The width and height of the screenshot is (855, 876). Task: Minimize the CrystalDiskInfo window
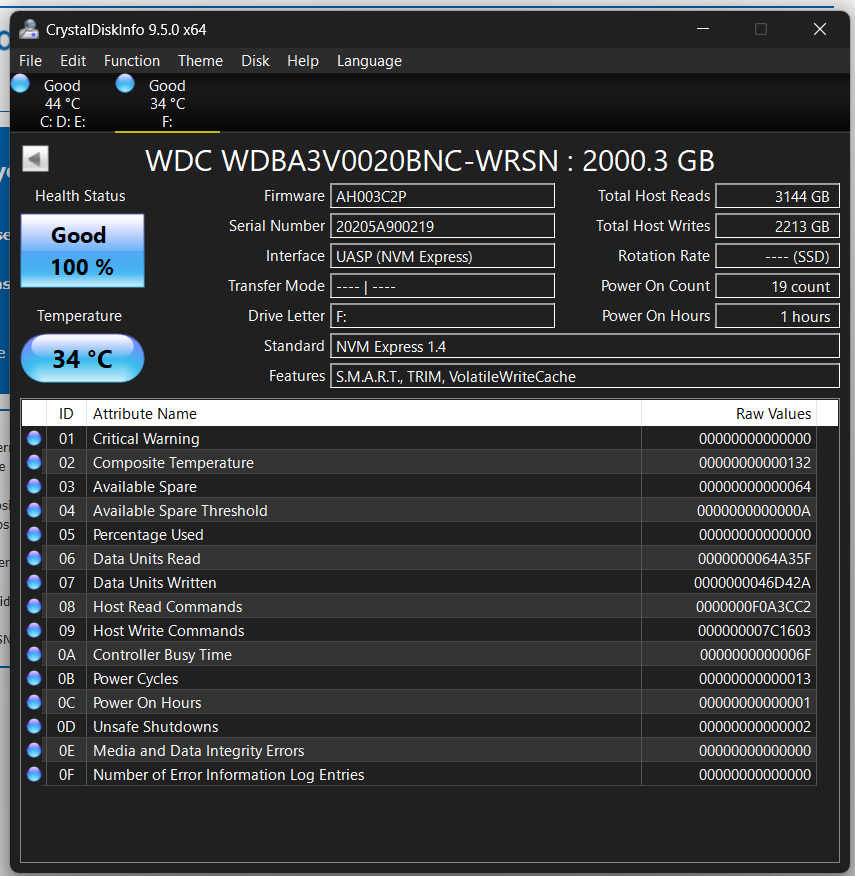(x=703, y=28)
